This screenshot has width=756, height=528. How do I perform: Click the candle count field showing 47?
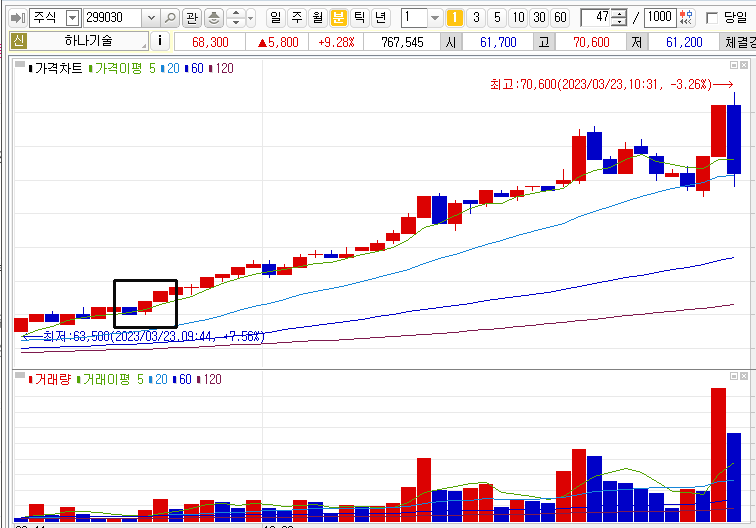(596, 18)
